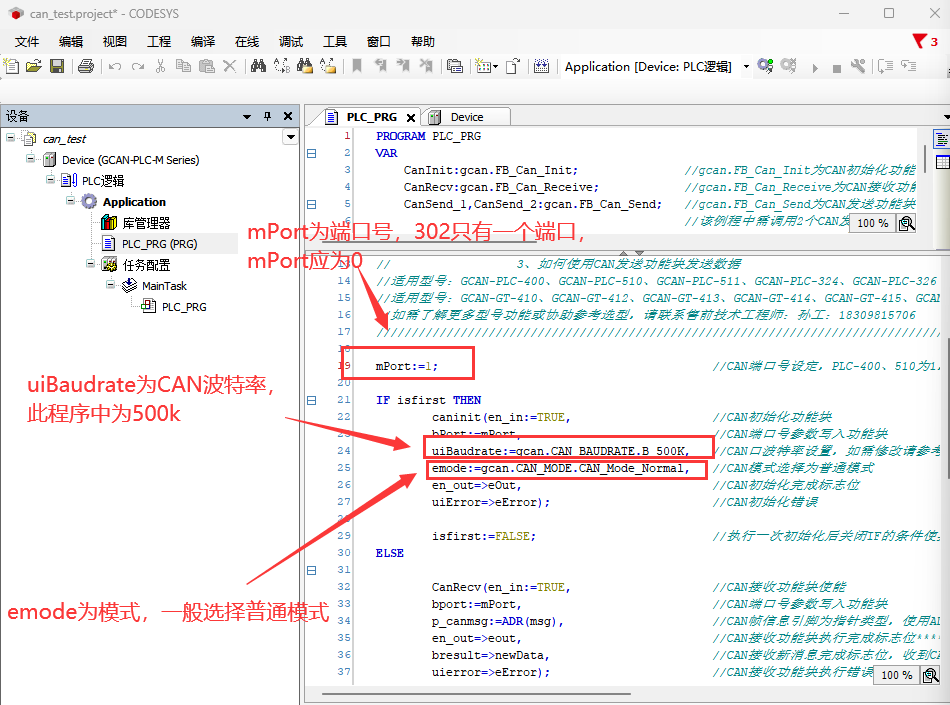Open a project with the folder icon
The height and width of the screenshot is (705, 950).
pyautogui.click(x=34, y=66)
